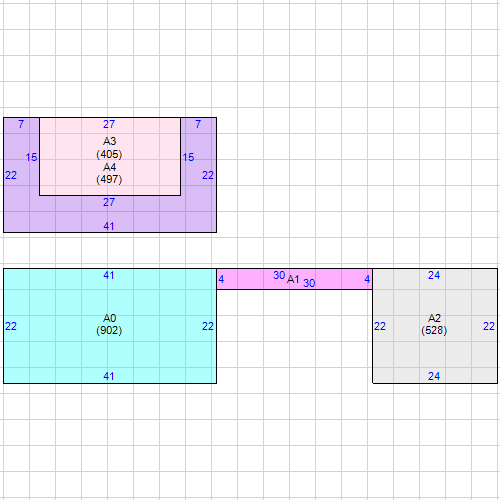Click the upper 30 dimension left of A1 label
This screenshot has width=500, height=500.
pos(279,275)
